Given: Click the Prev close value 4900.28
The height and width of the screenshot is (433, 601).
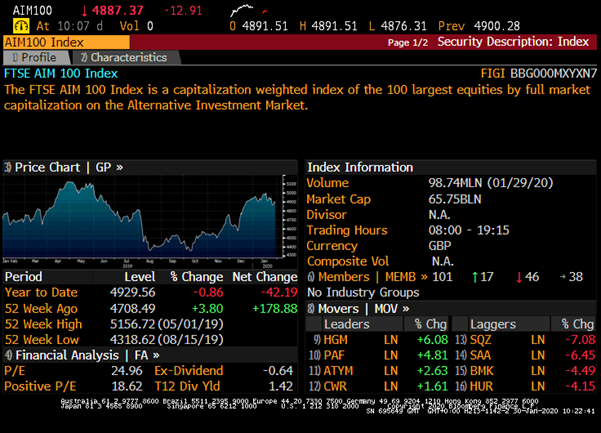Looking at the screenshot, I should coord(497,26).
